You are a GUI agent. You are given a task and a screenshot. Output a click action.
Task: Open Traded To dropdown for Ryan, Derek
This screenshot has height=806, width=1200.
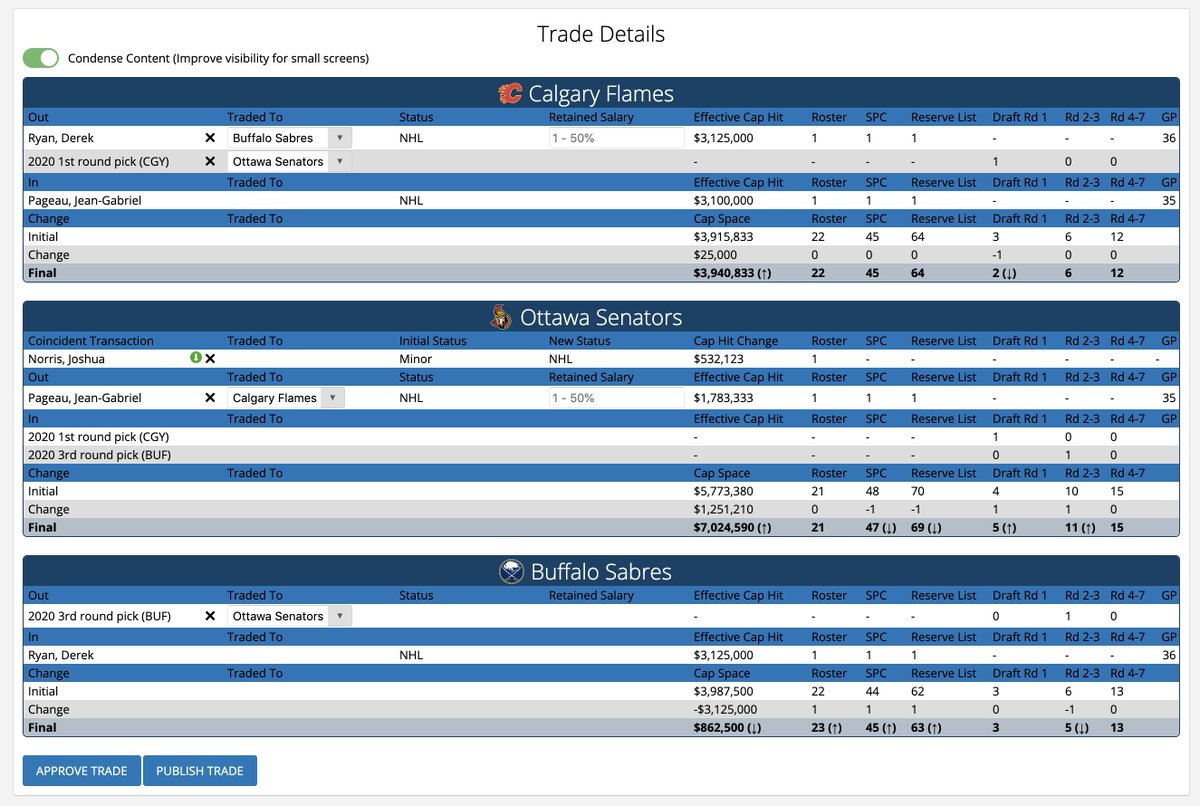coord(289,138)
